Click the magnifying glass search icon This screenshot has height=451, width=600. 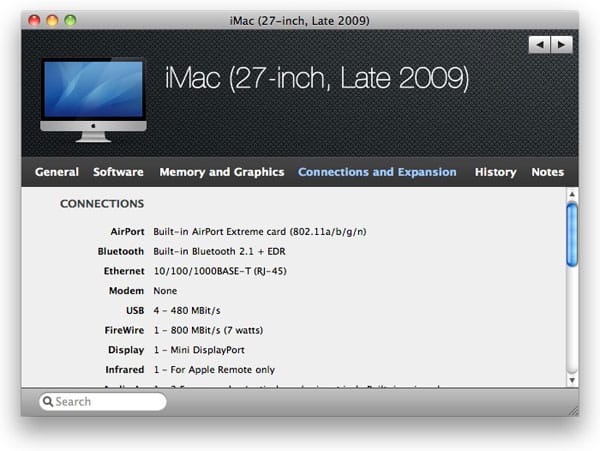point(47,402)
